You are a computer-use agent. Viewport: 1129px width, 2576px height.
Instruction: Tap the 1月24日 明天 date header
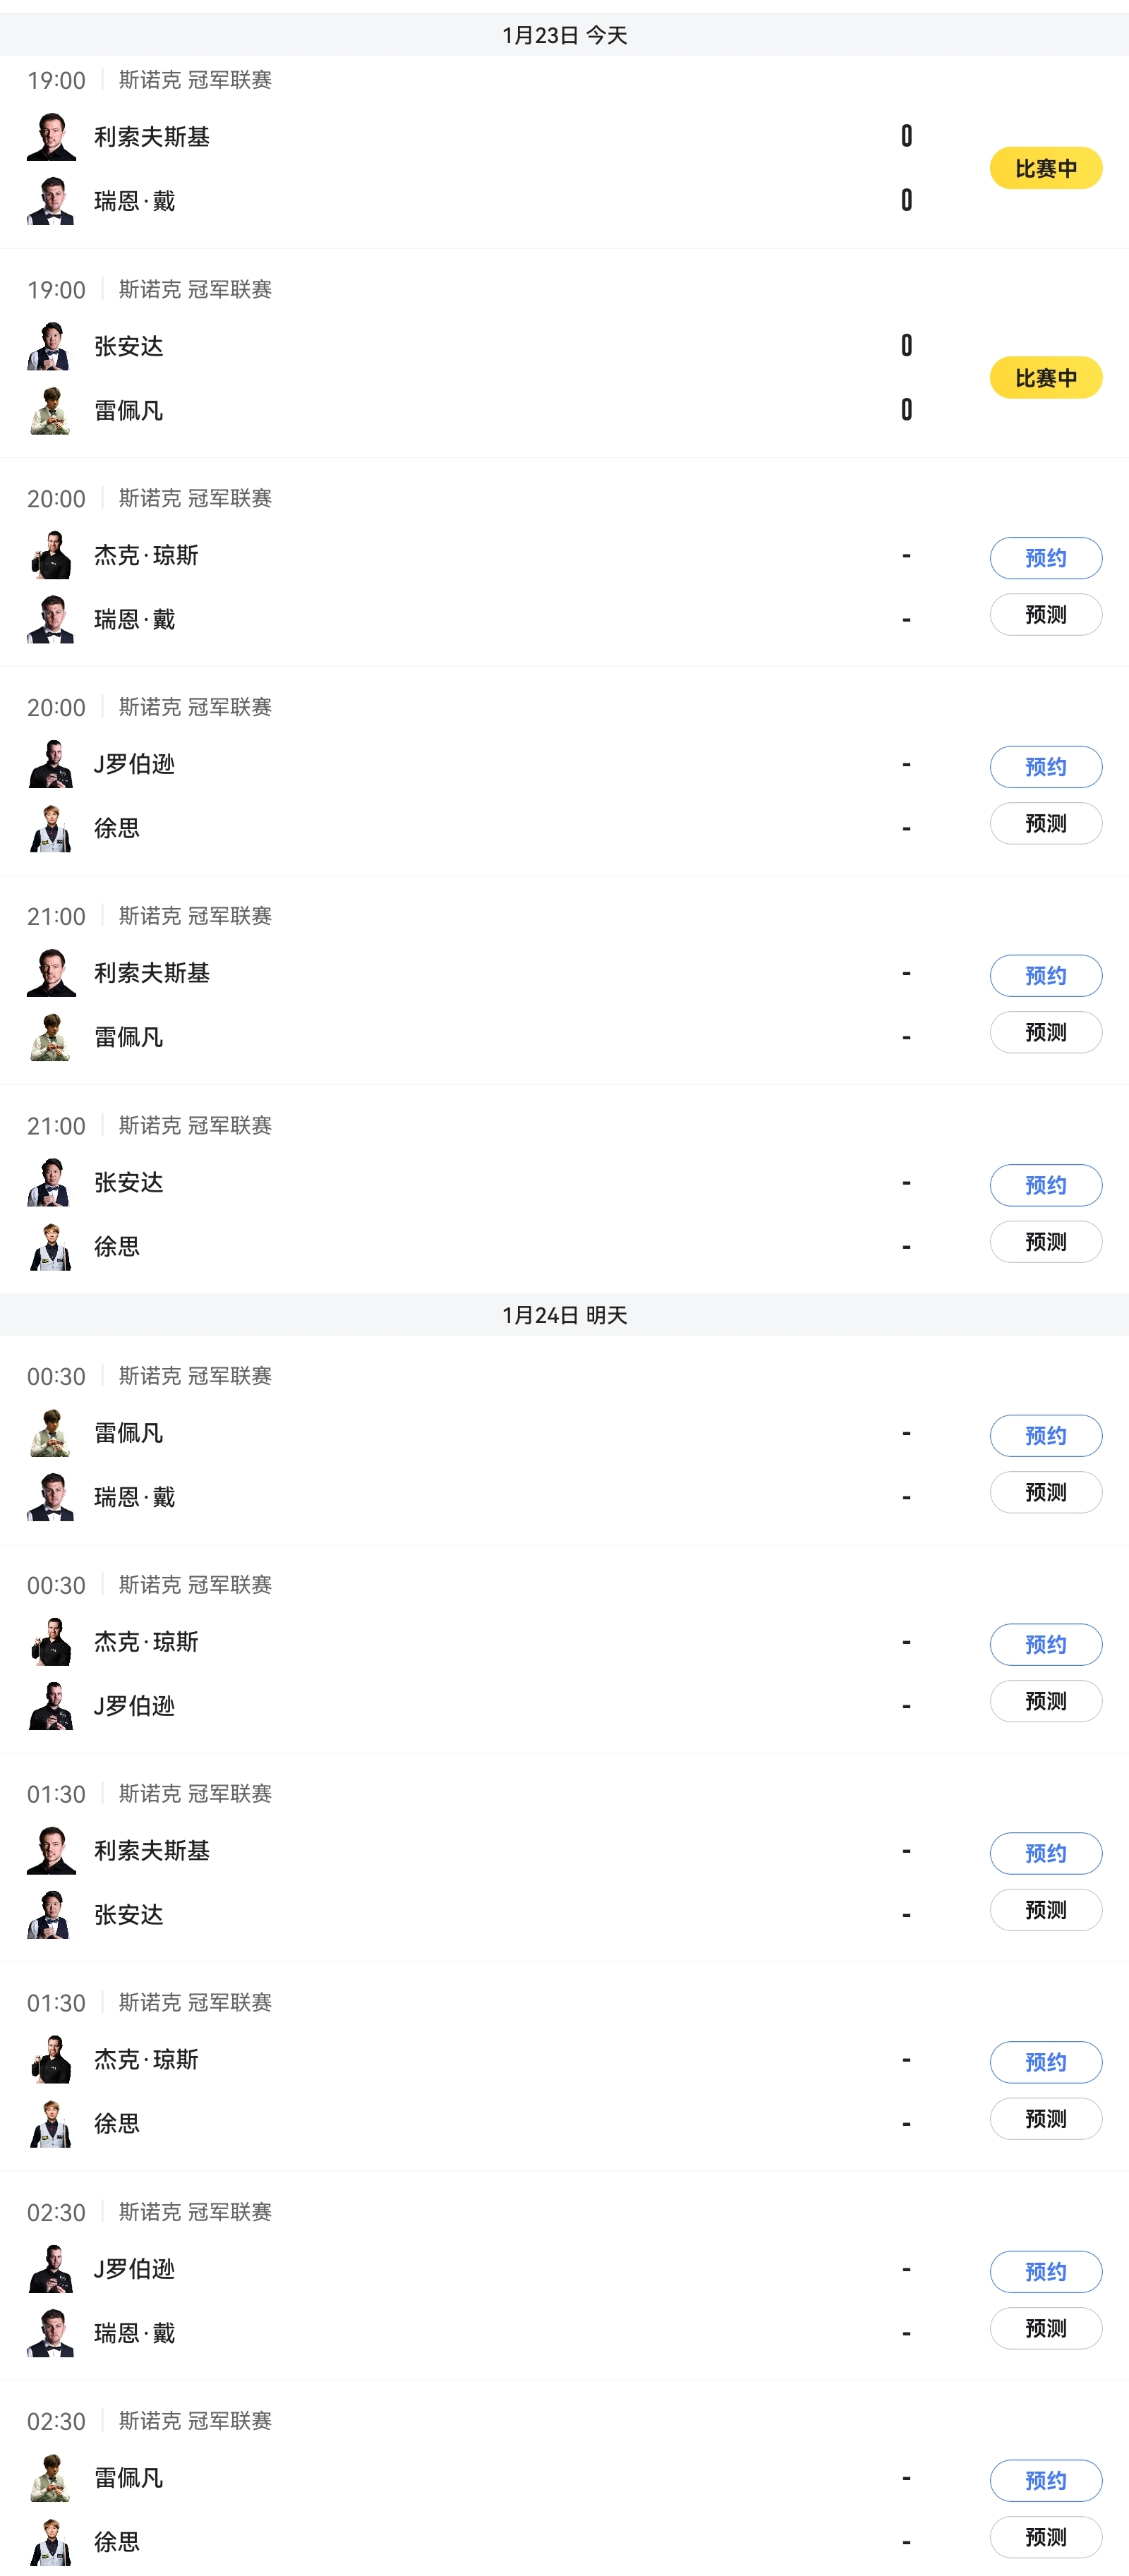[564, 1315]
